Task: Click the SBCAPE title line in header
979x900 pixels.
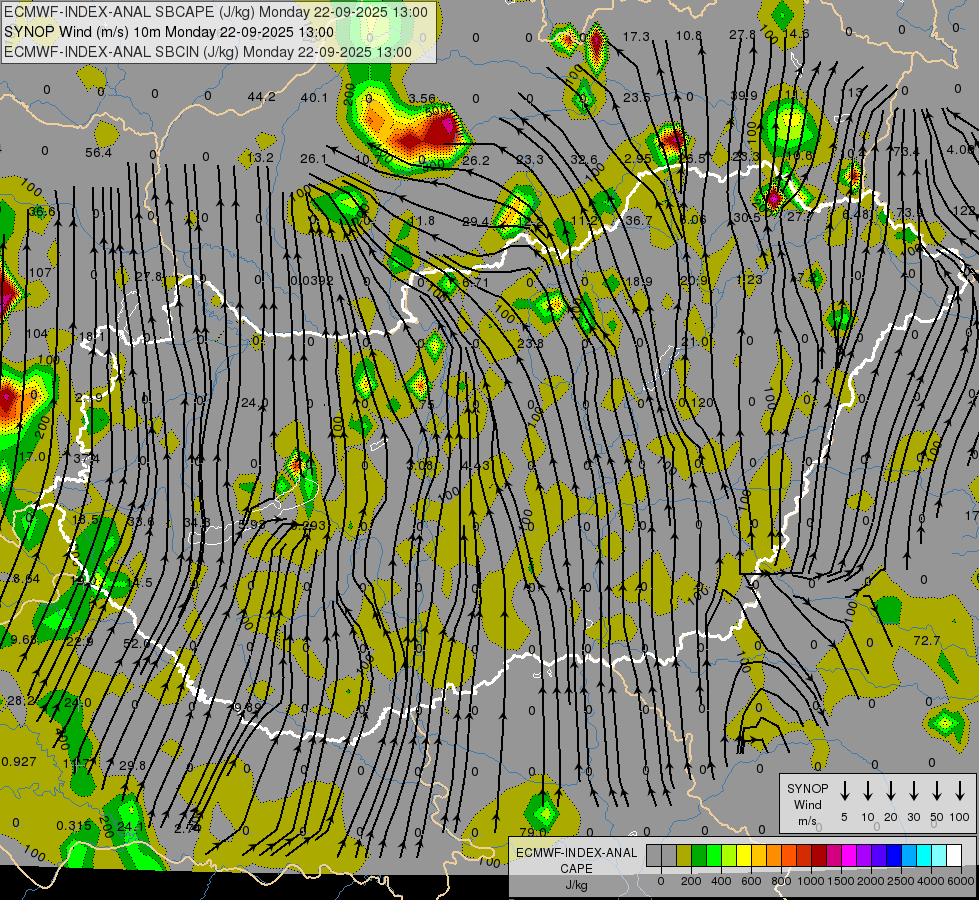Action: click(216, 12)
